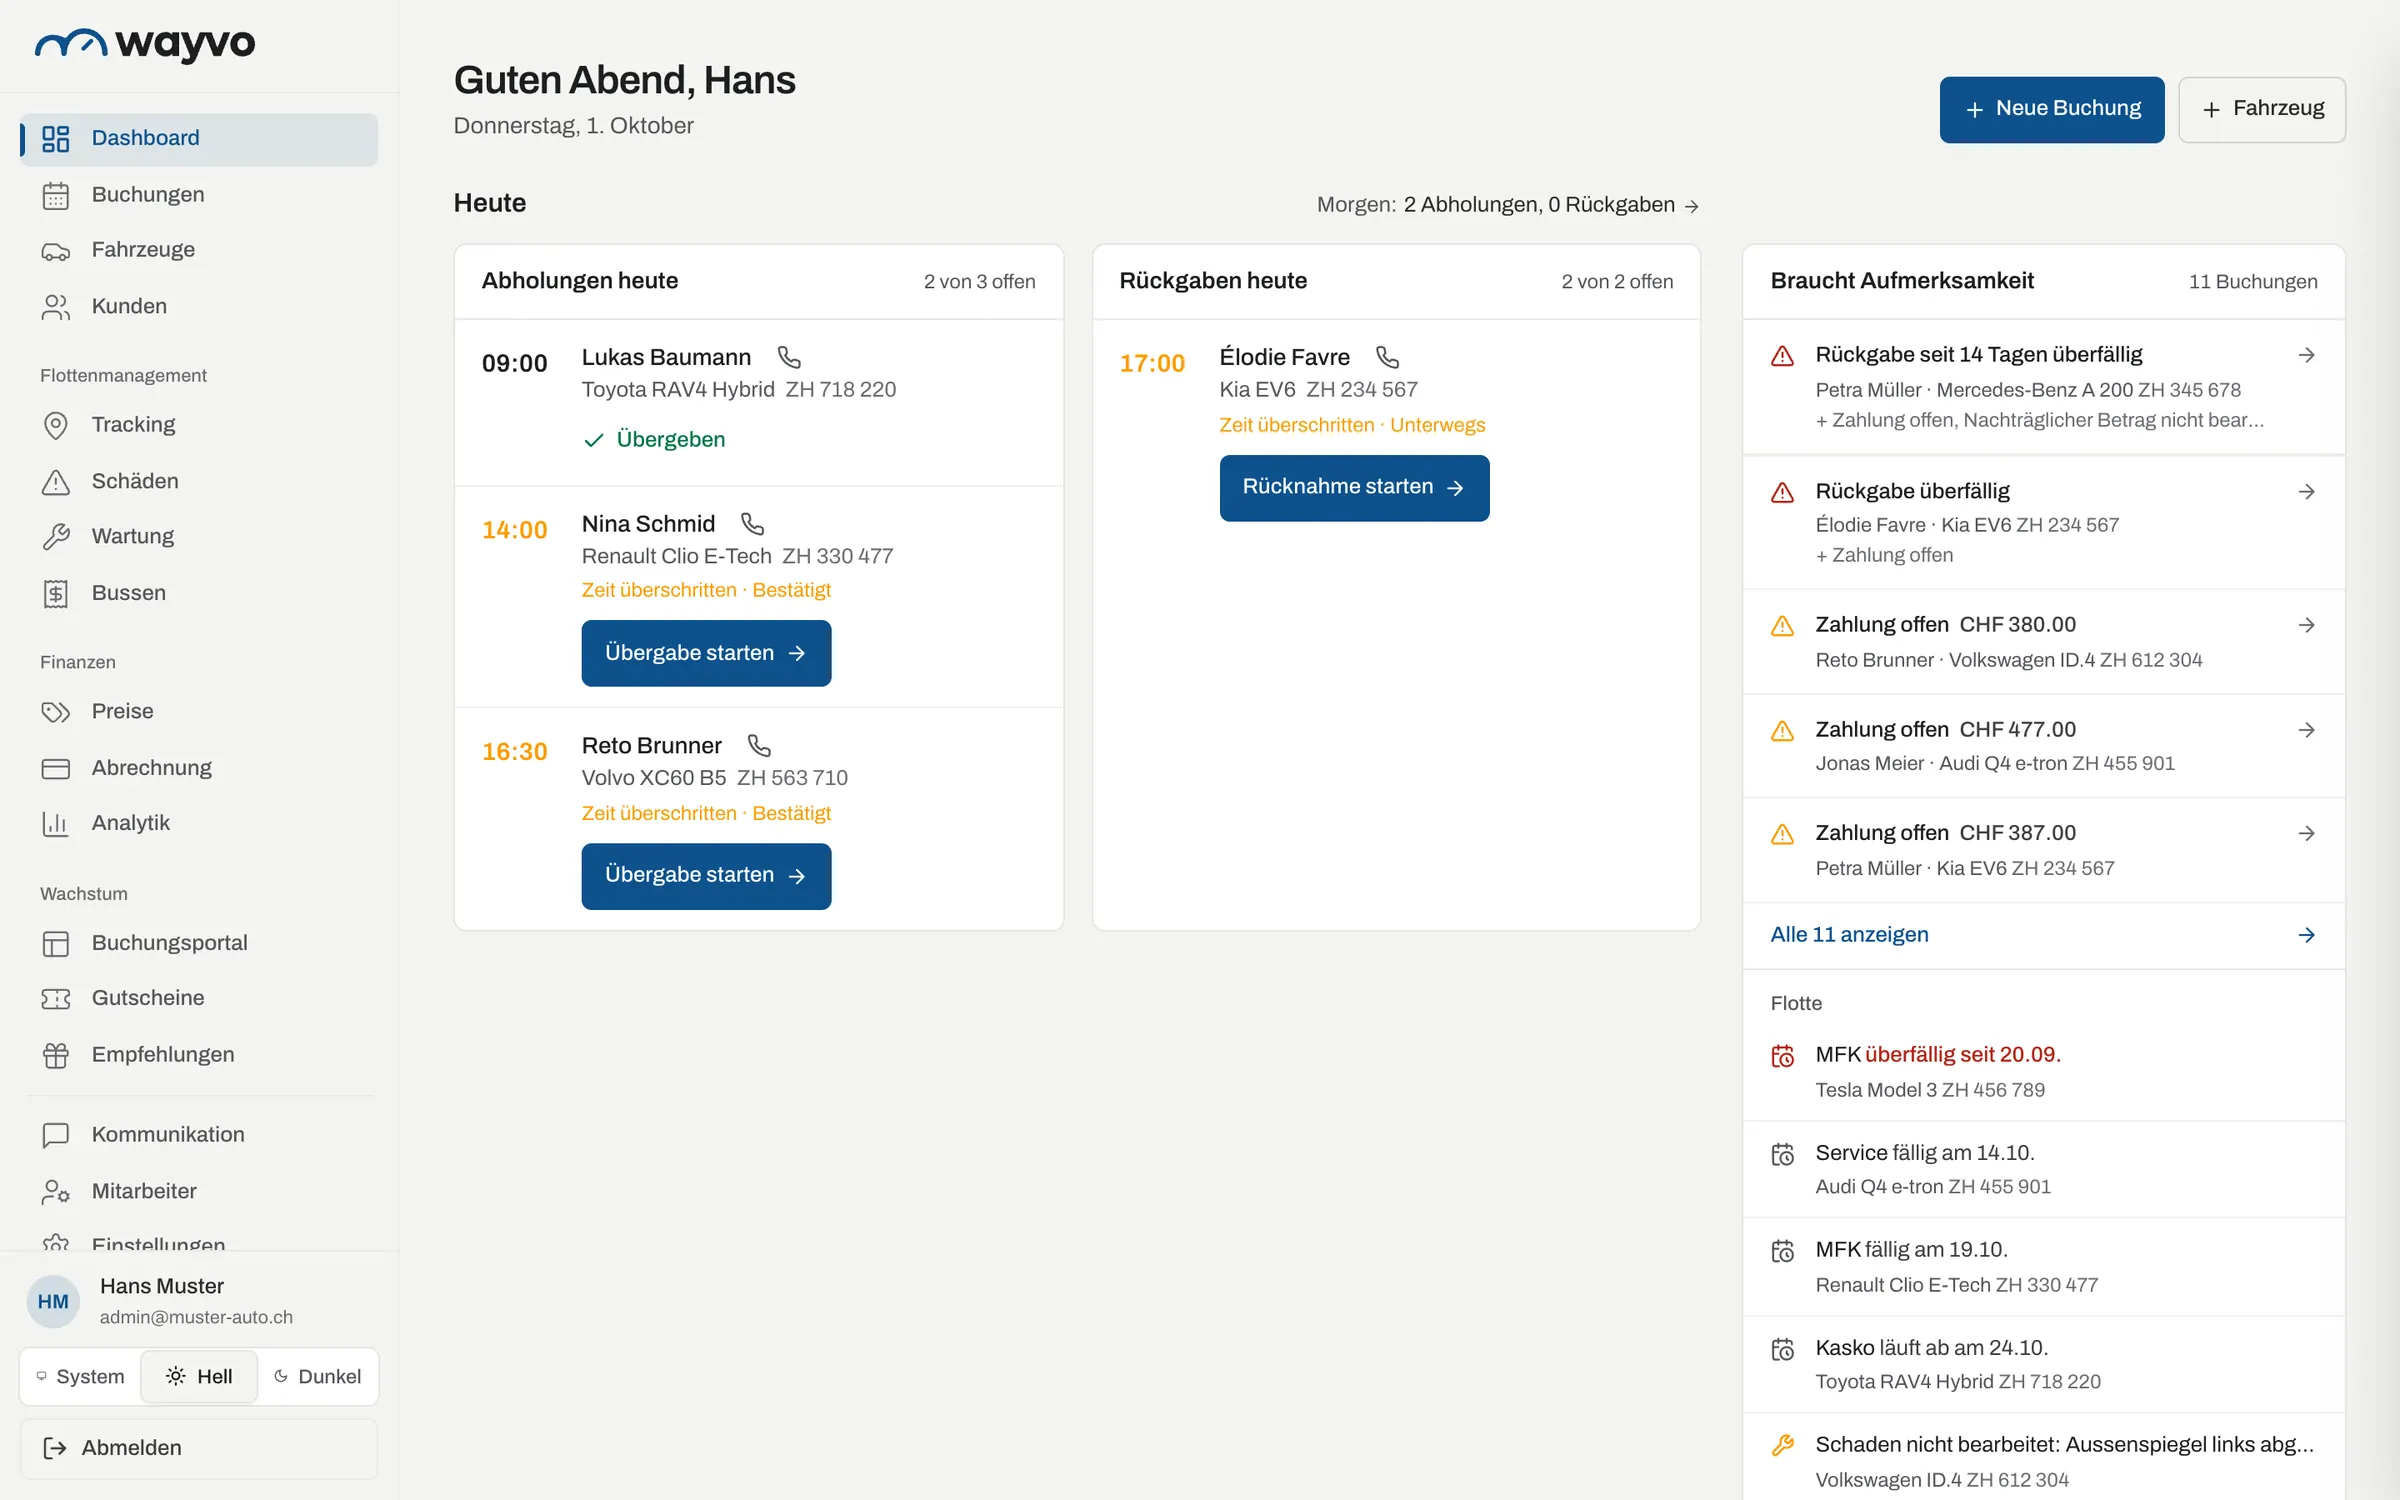Image resolution: width=2400 pixels, height=1500 pixels.
Task: Click the Schäden warning triangle icon
Action: pos(56,482)
